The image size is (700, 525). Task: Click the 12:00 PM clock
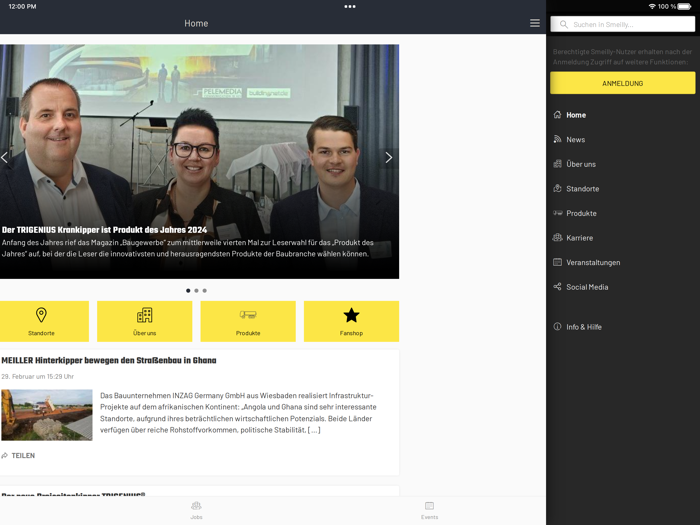(x=22, y=6)
